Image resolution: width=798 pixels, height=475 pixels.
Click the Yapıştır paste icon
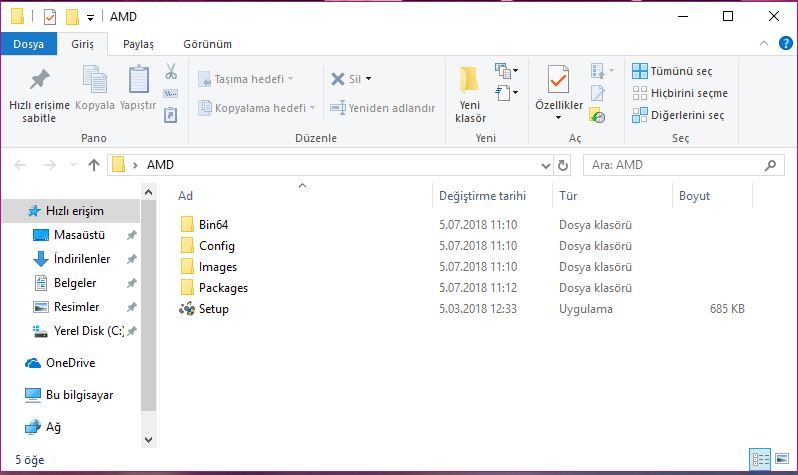[138, 79]
